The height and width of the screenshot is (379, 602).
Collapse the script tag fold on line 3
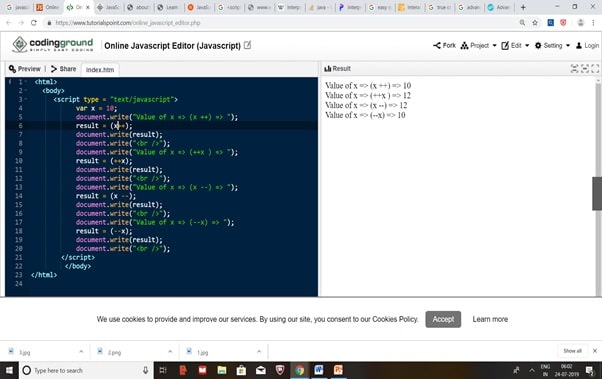(26, 99)
